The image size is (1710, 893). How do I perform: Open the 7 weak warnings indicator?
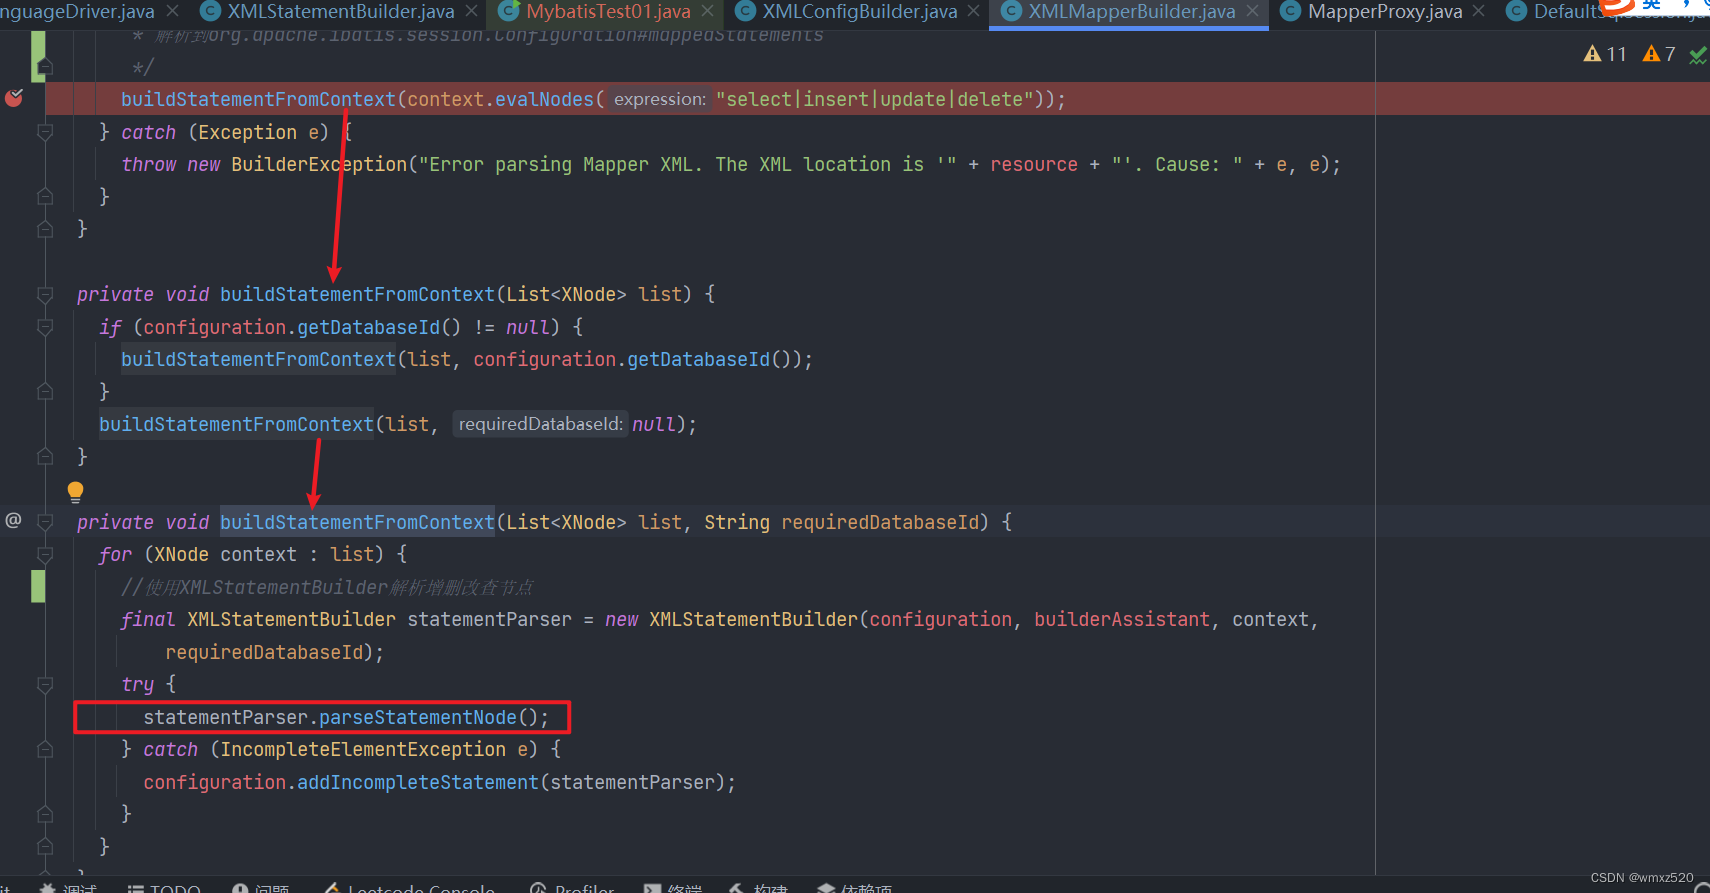(x=1659, y=54)
